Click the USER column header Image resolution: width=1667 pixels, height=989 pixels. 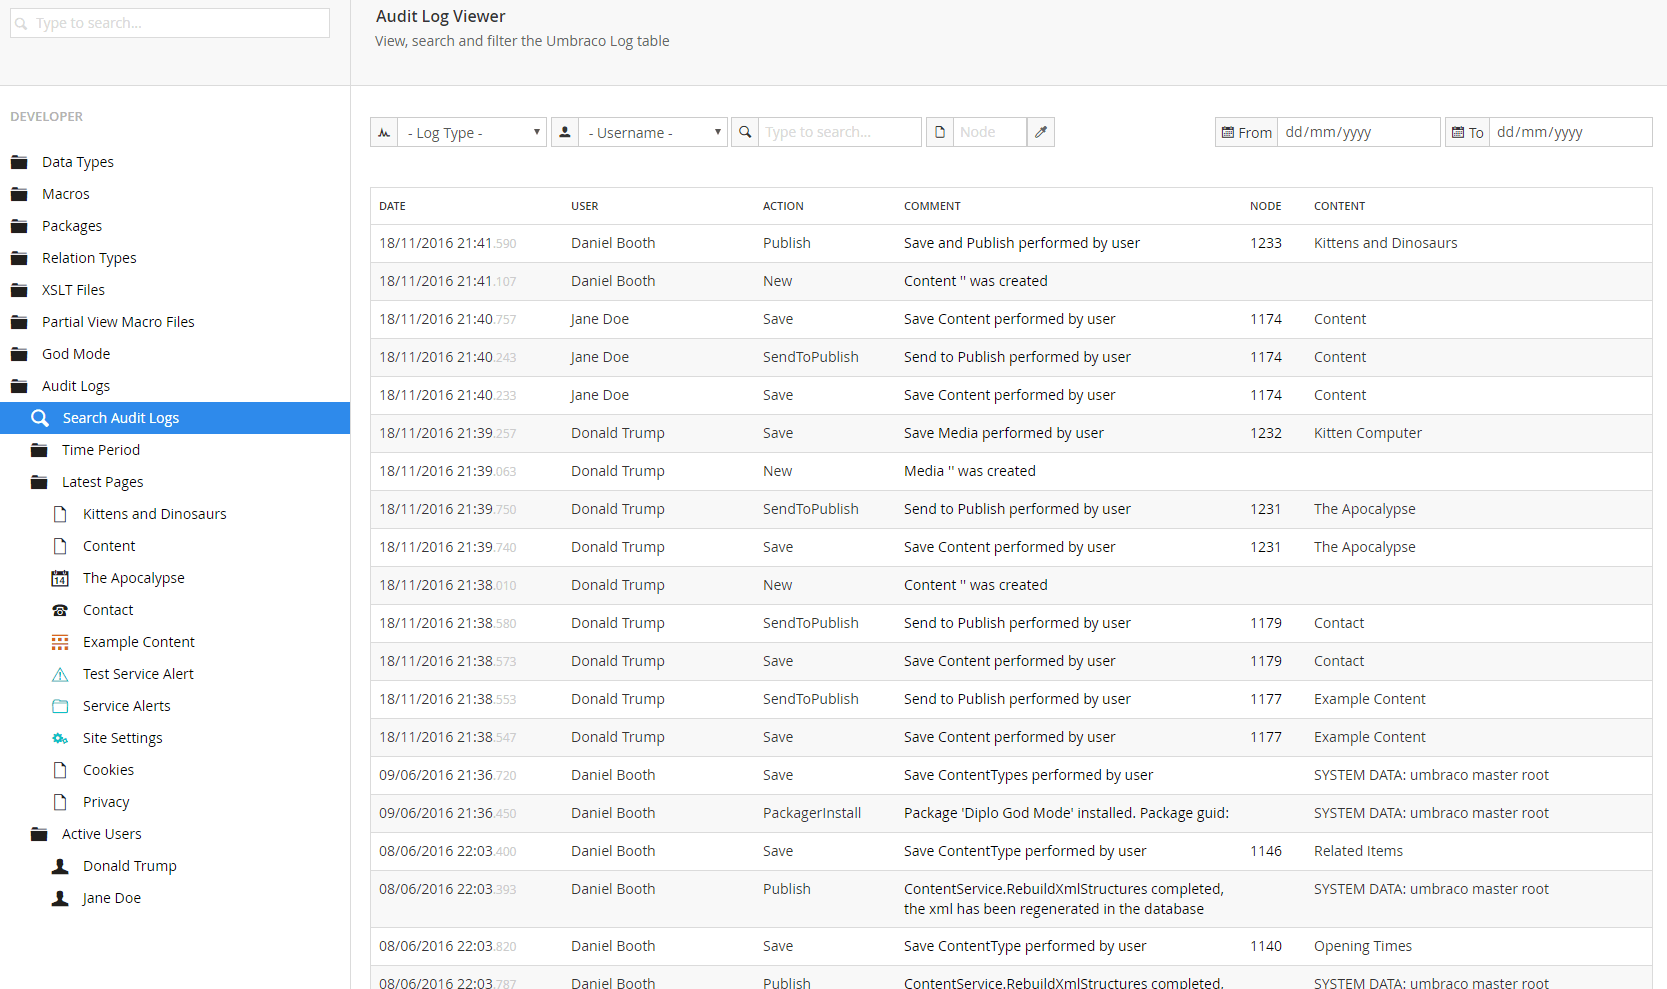(x=585, y=206)
